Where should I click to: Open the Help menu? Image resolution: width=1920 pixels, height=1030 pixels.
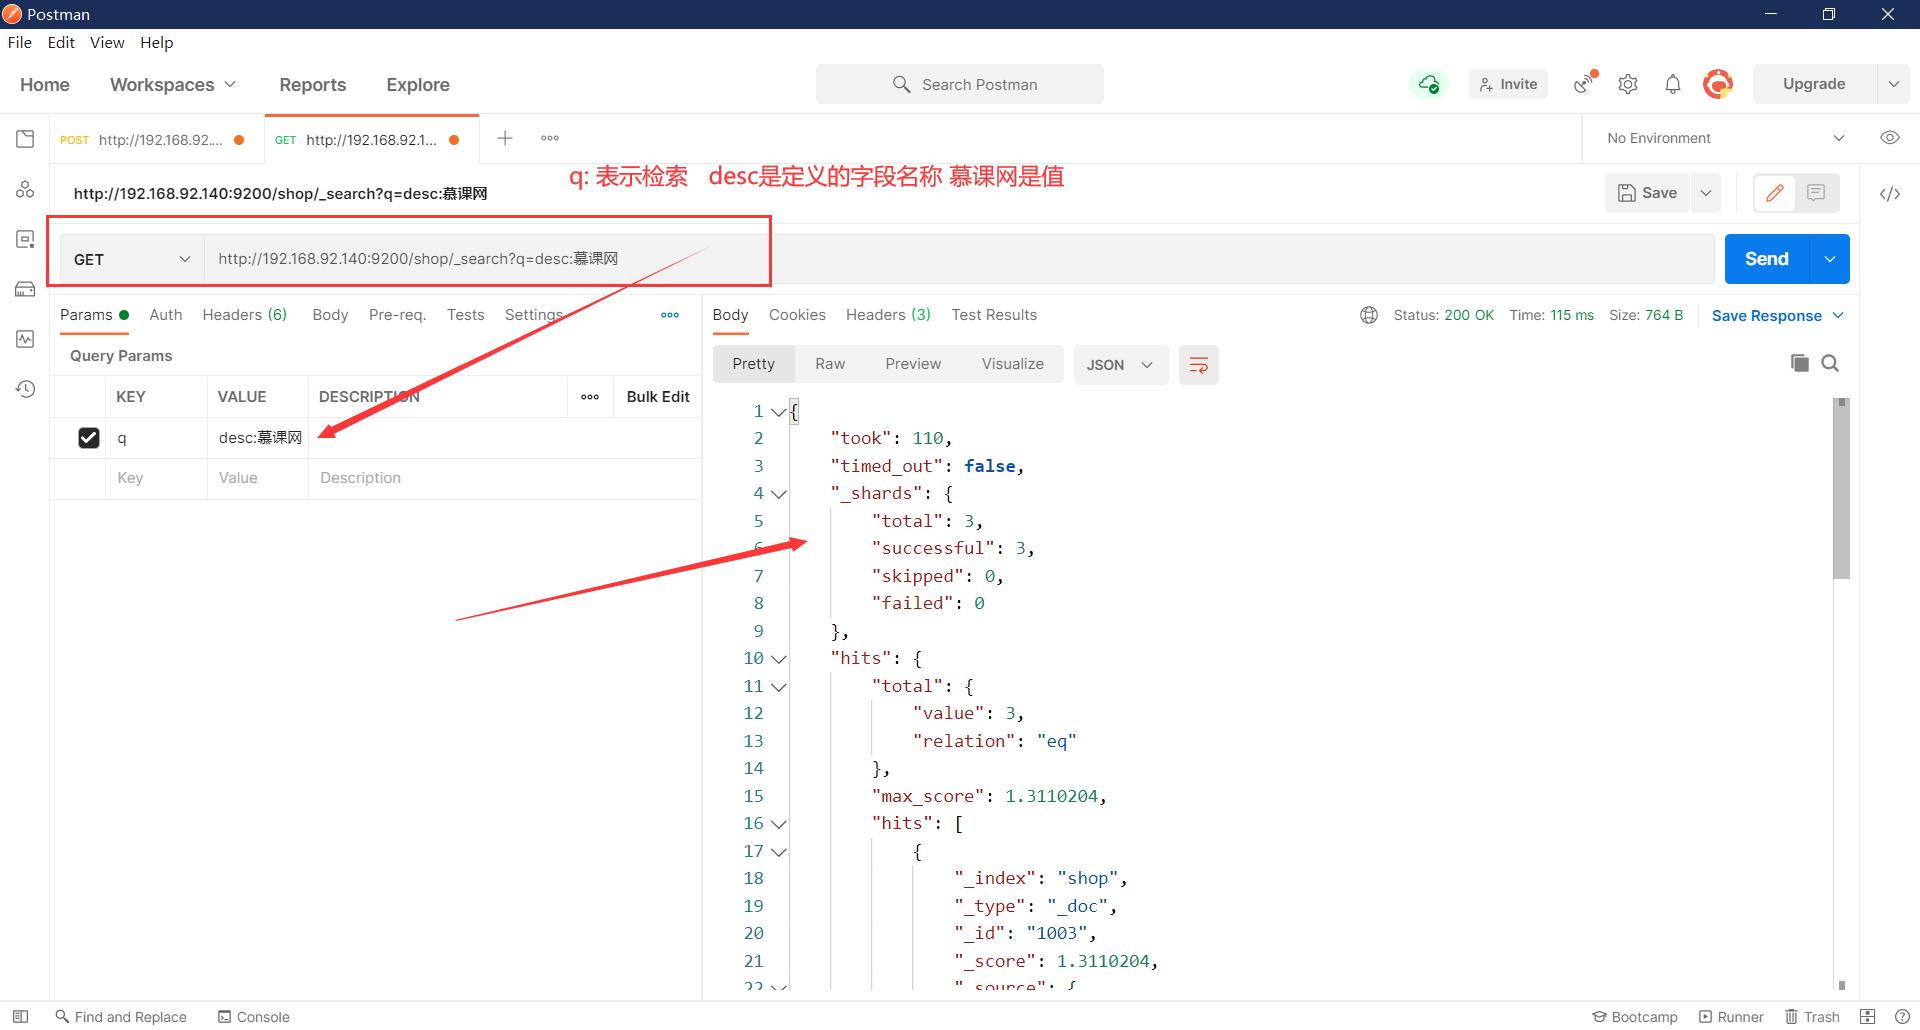156,42
